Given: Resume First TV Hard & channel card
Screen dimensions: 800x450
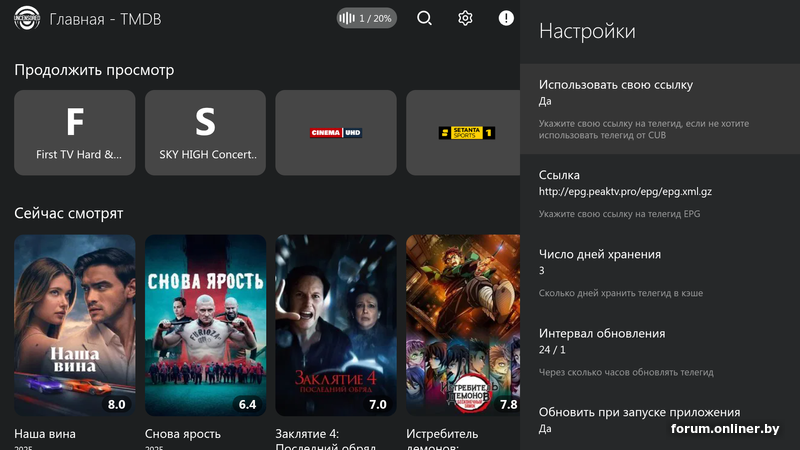Looking at the screenshot, I should pyautogui.click(x=74, y=133).
